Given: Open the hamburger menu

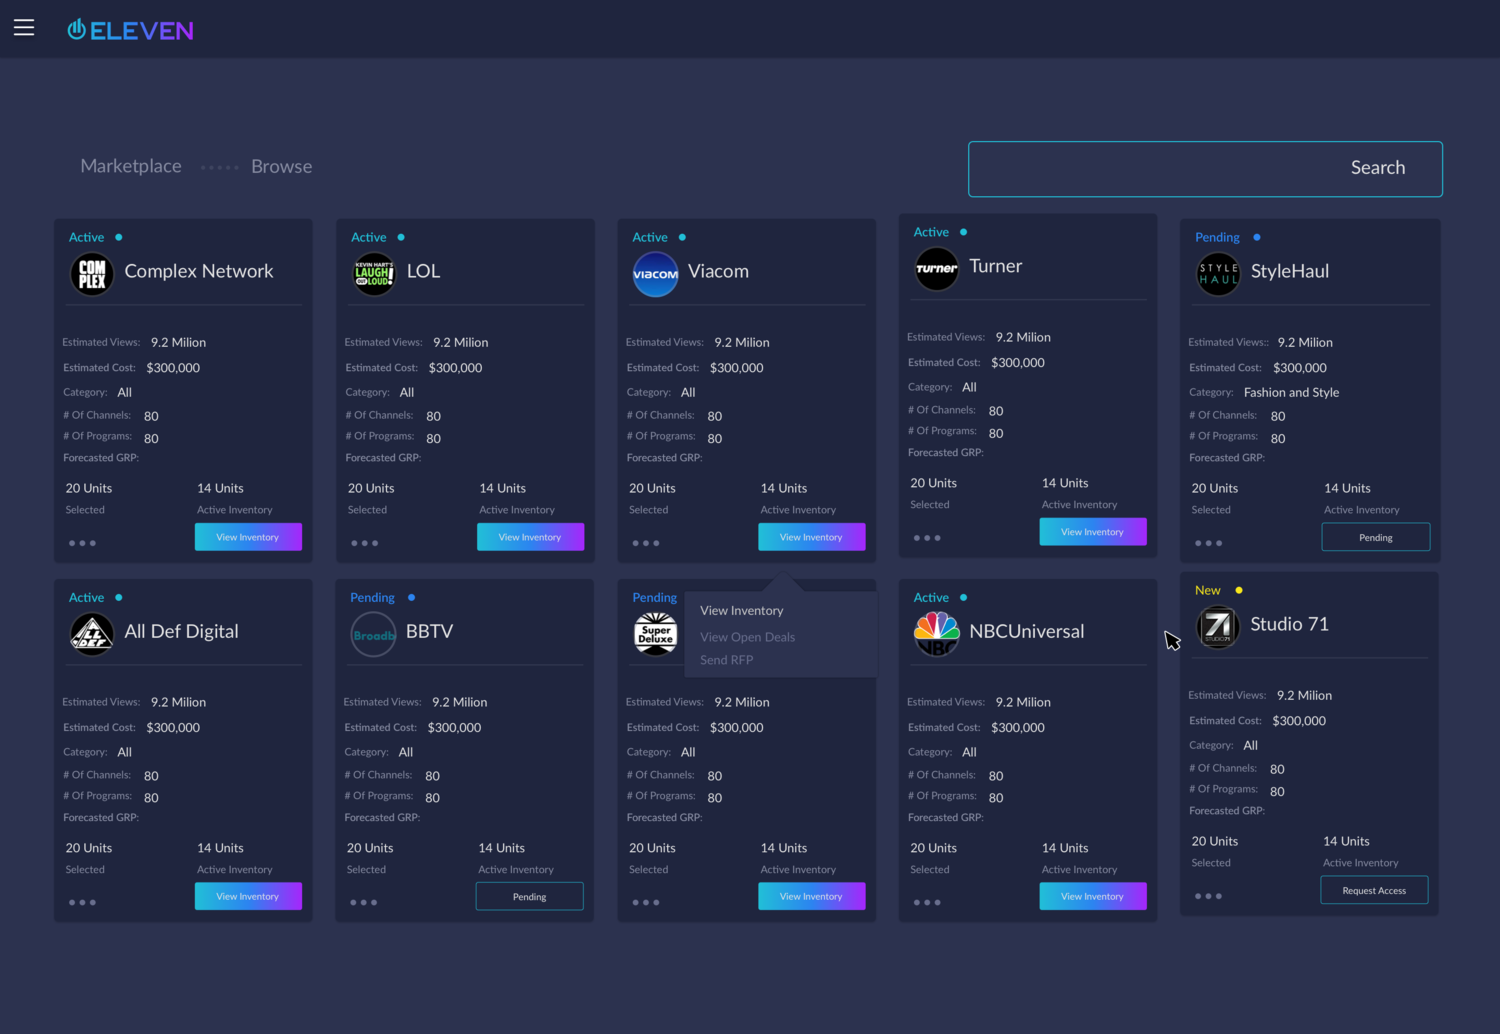Looking at the screenshot, I should click(x=24, y=28).
